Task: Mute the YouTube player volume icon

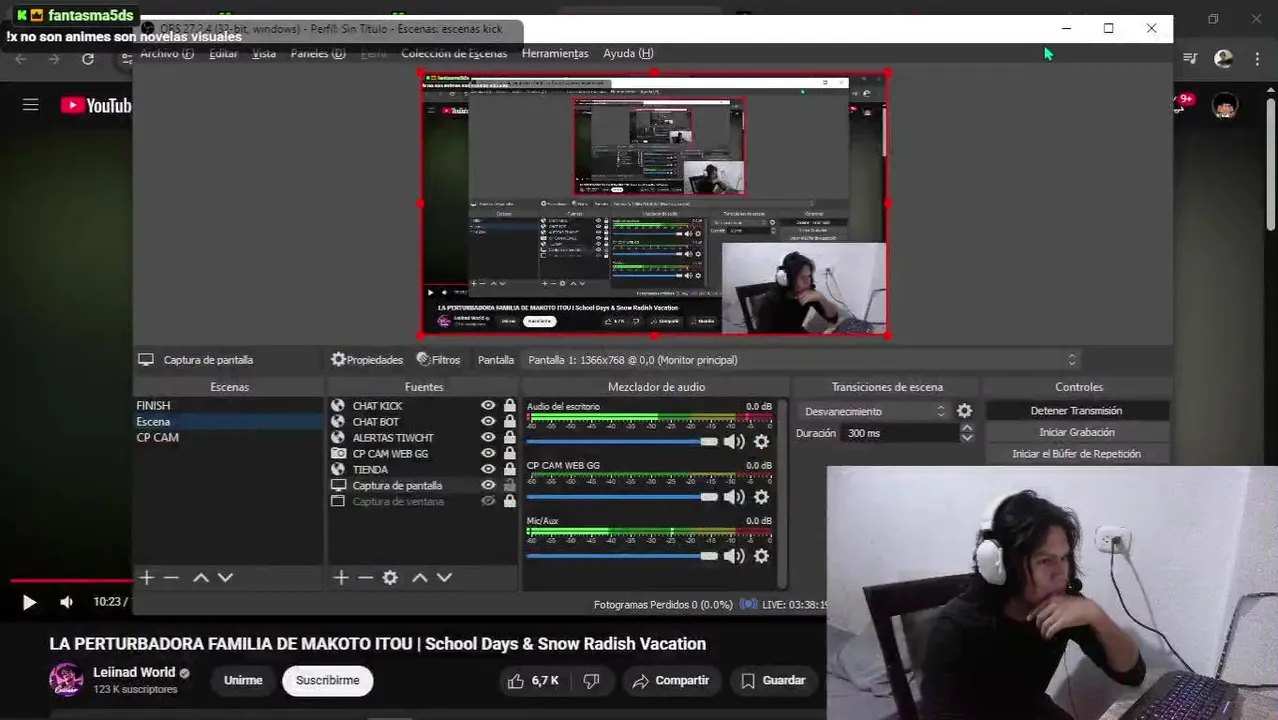Action: [x=66, y=602]
